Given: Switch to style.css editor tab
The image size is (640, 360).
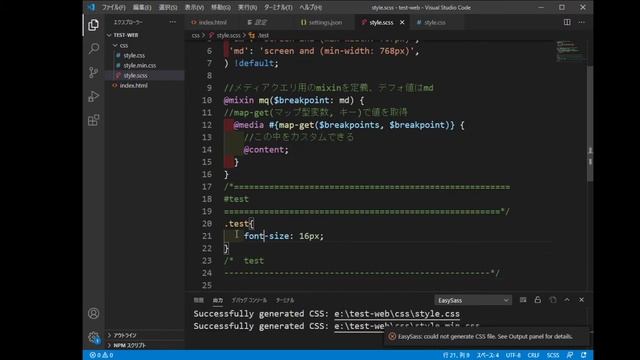Looking at the screenshot, I should [x=435, y=22].
